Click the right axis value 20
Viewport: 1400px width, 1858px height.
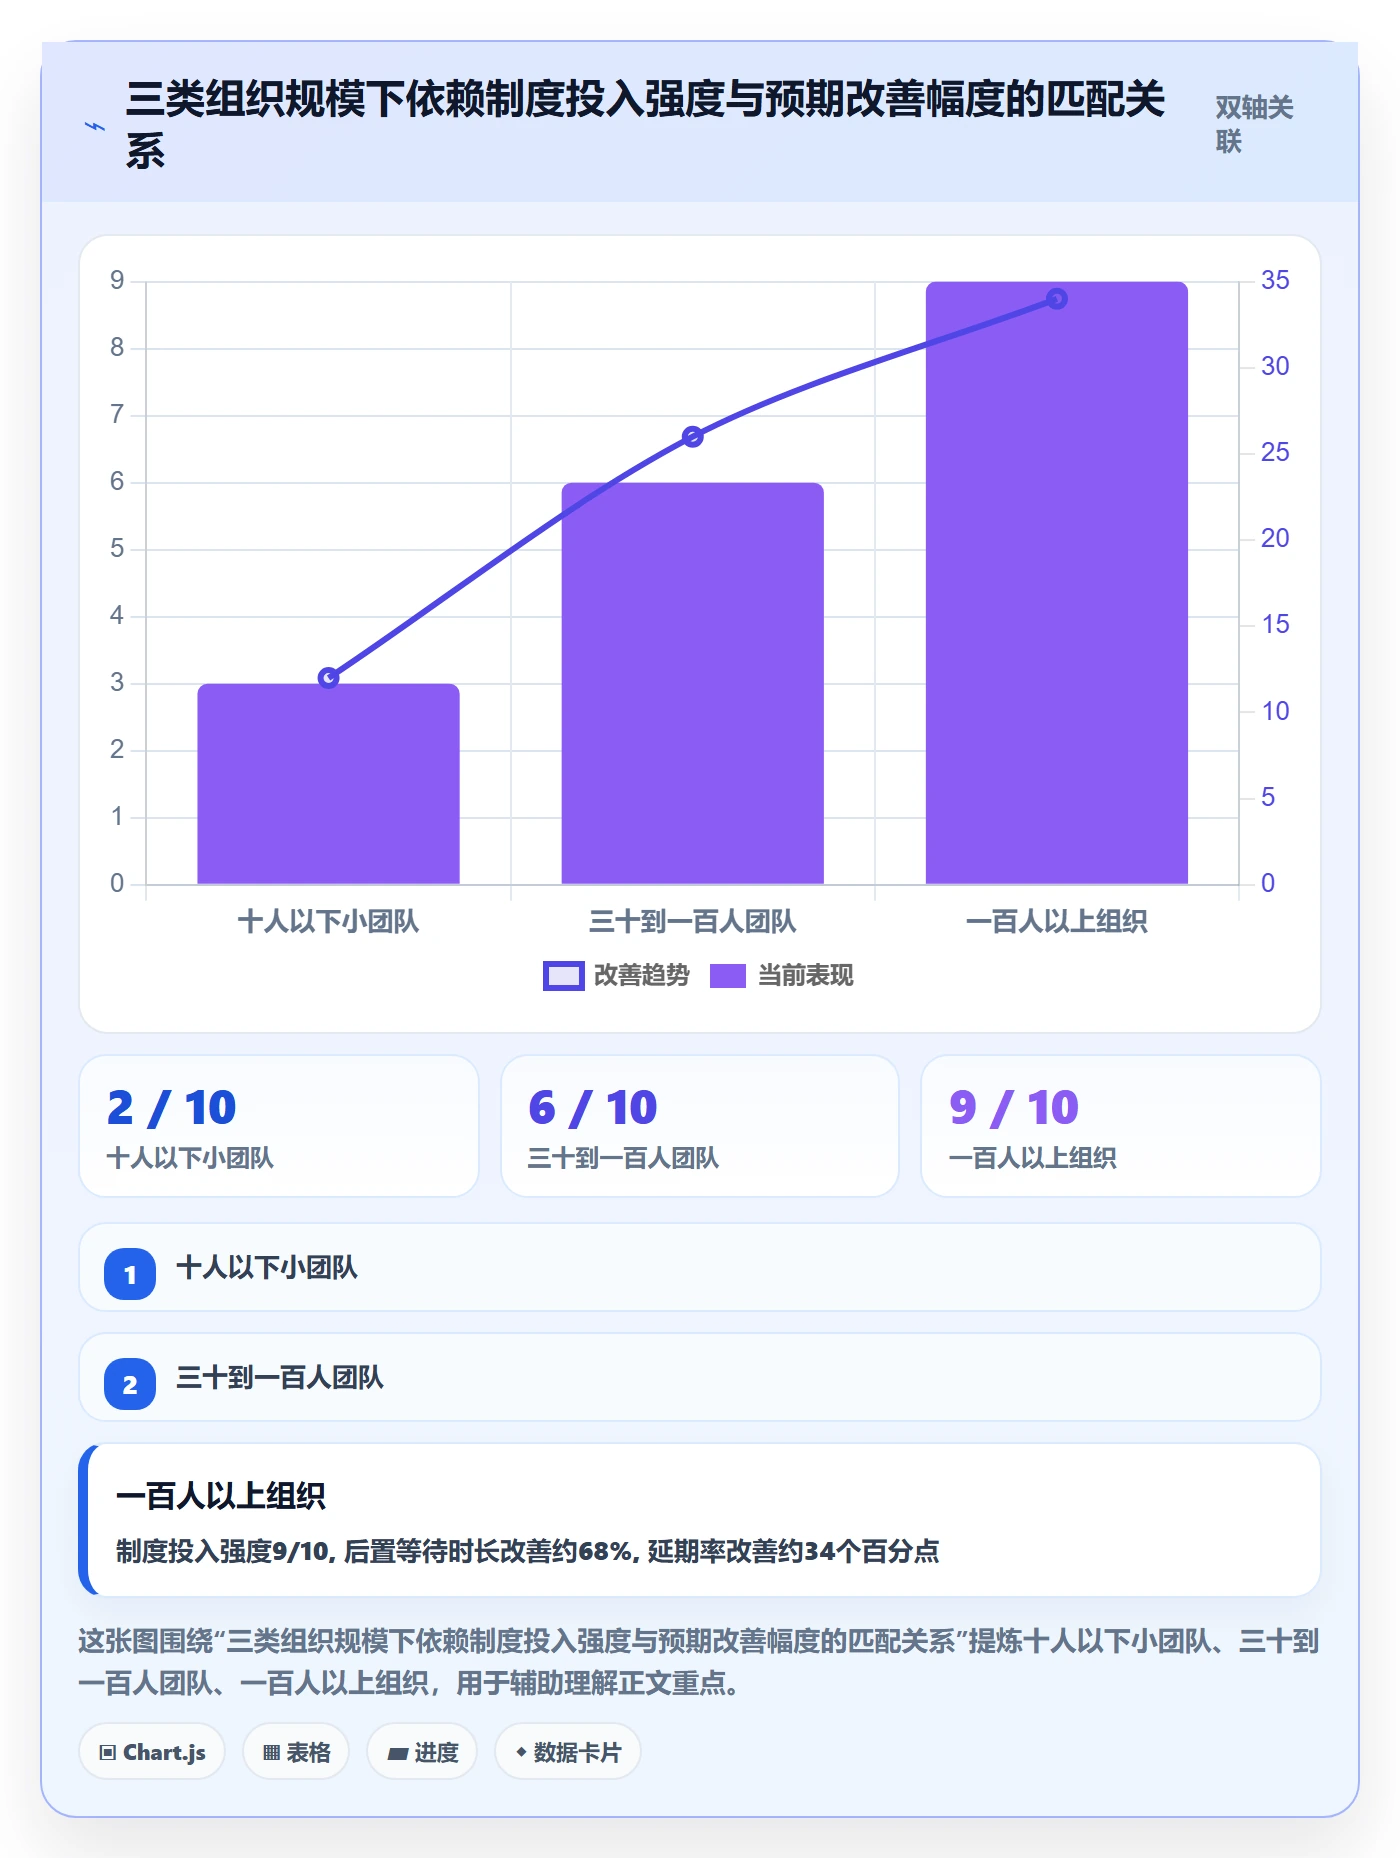click(x=1275, y=538)
